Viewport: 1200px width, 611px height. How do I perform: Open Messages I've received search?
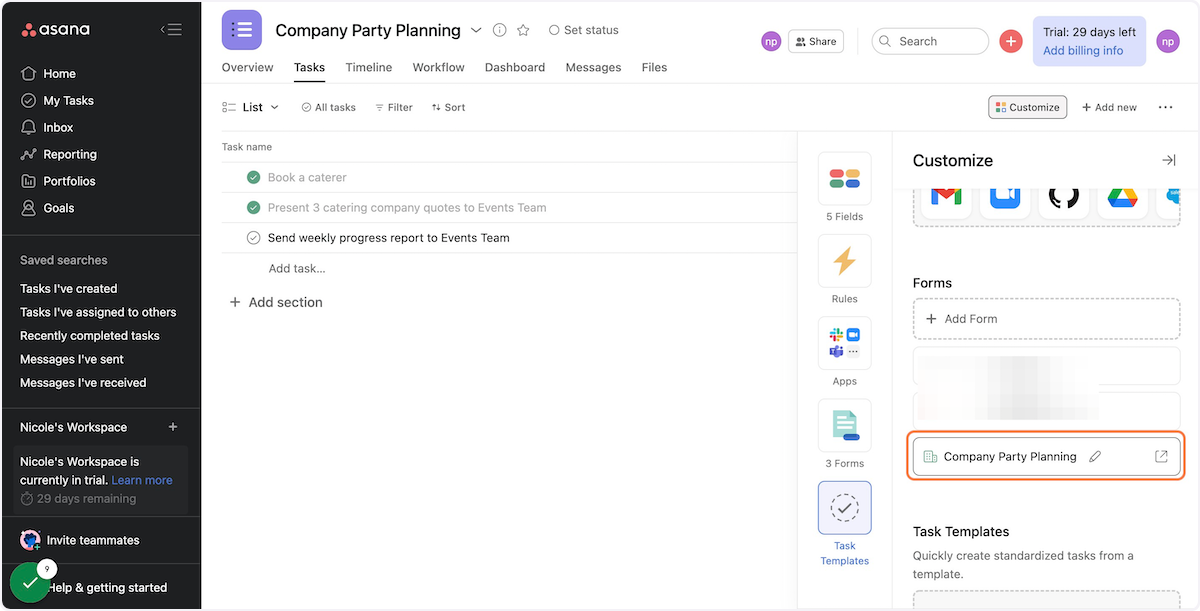point(83,383)
